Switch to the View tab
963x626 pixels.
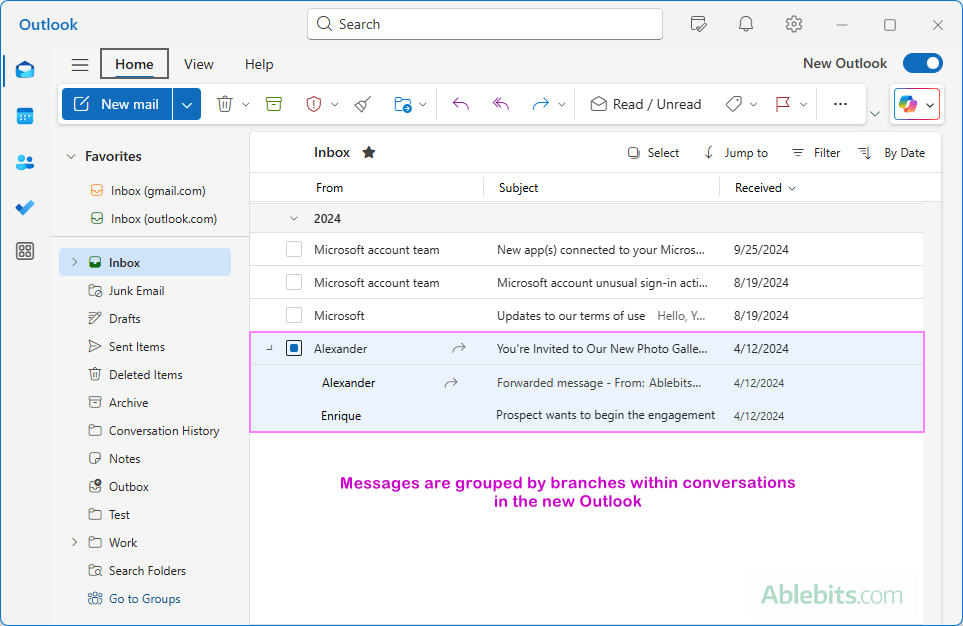(198, 64)
